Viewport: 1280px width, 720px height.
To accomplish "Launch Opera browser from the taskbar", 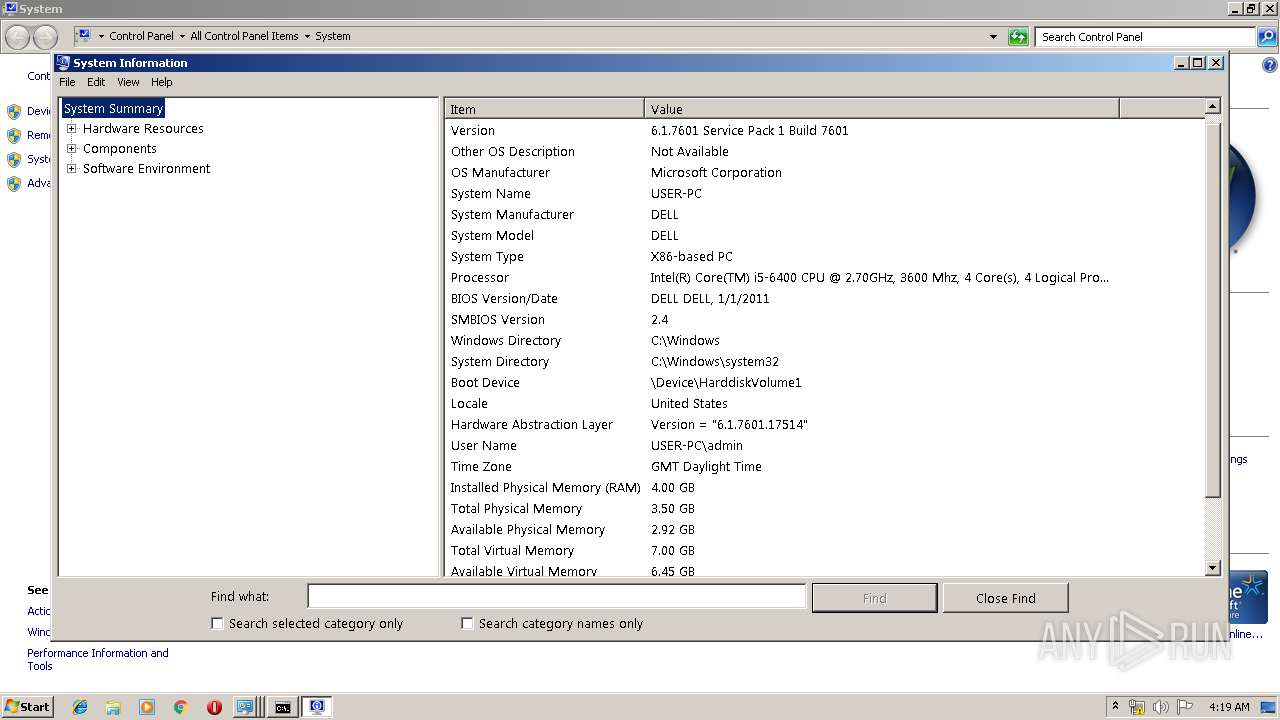I will coord(214,707).
